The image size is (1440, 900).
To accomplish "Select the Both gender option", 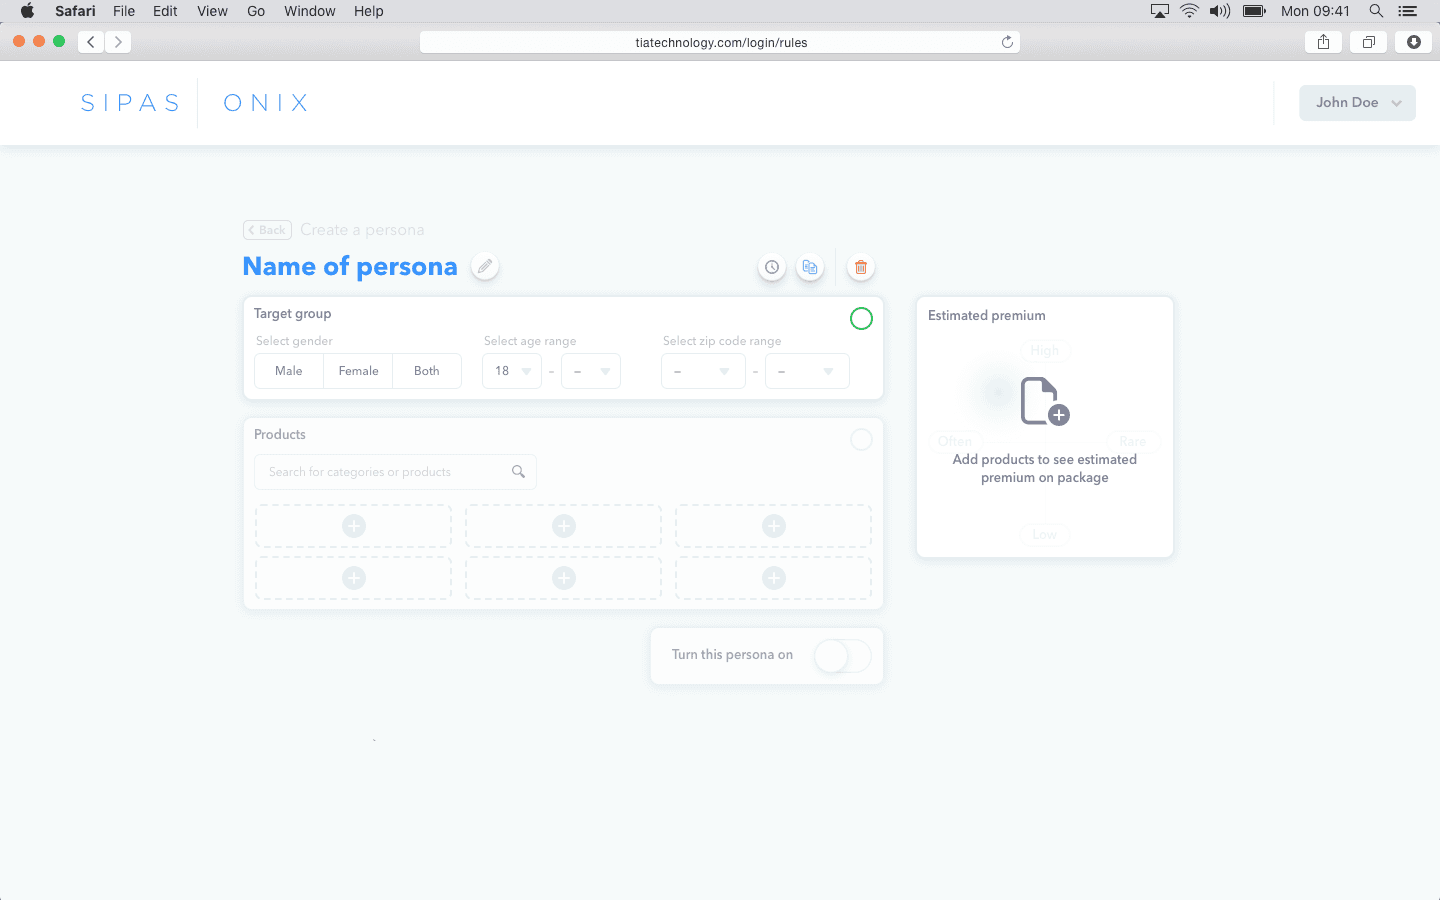I will 426,370.
